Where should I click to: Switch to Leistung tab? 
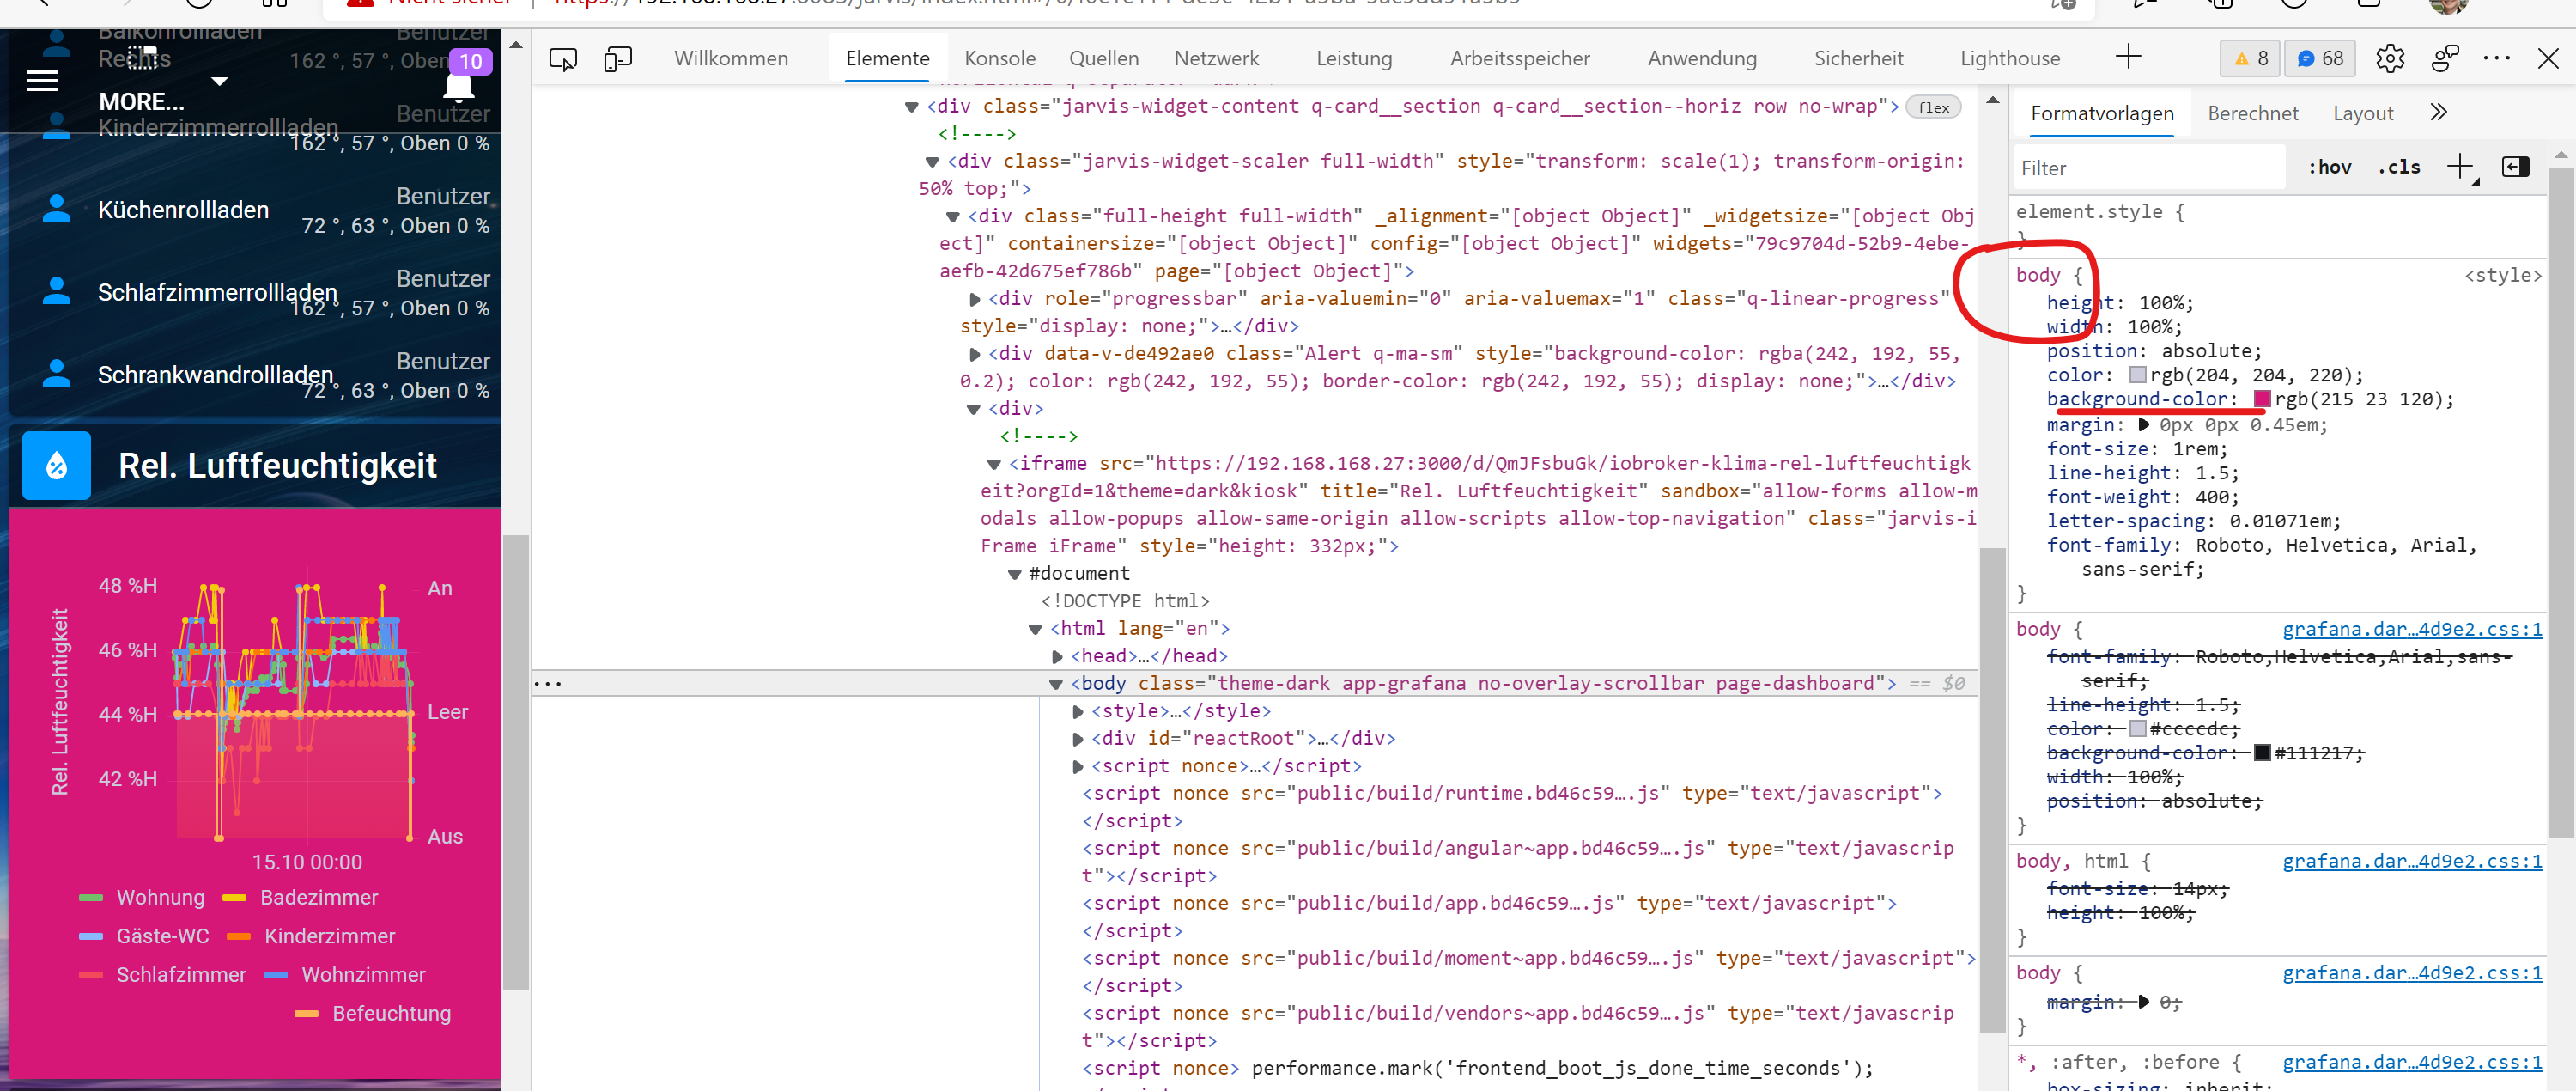click(x=1353, y=59)
